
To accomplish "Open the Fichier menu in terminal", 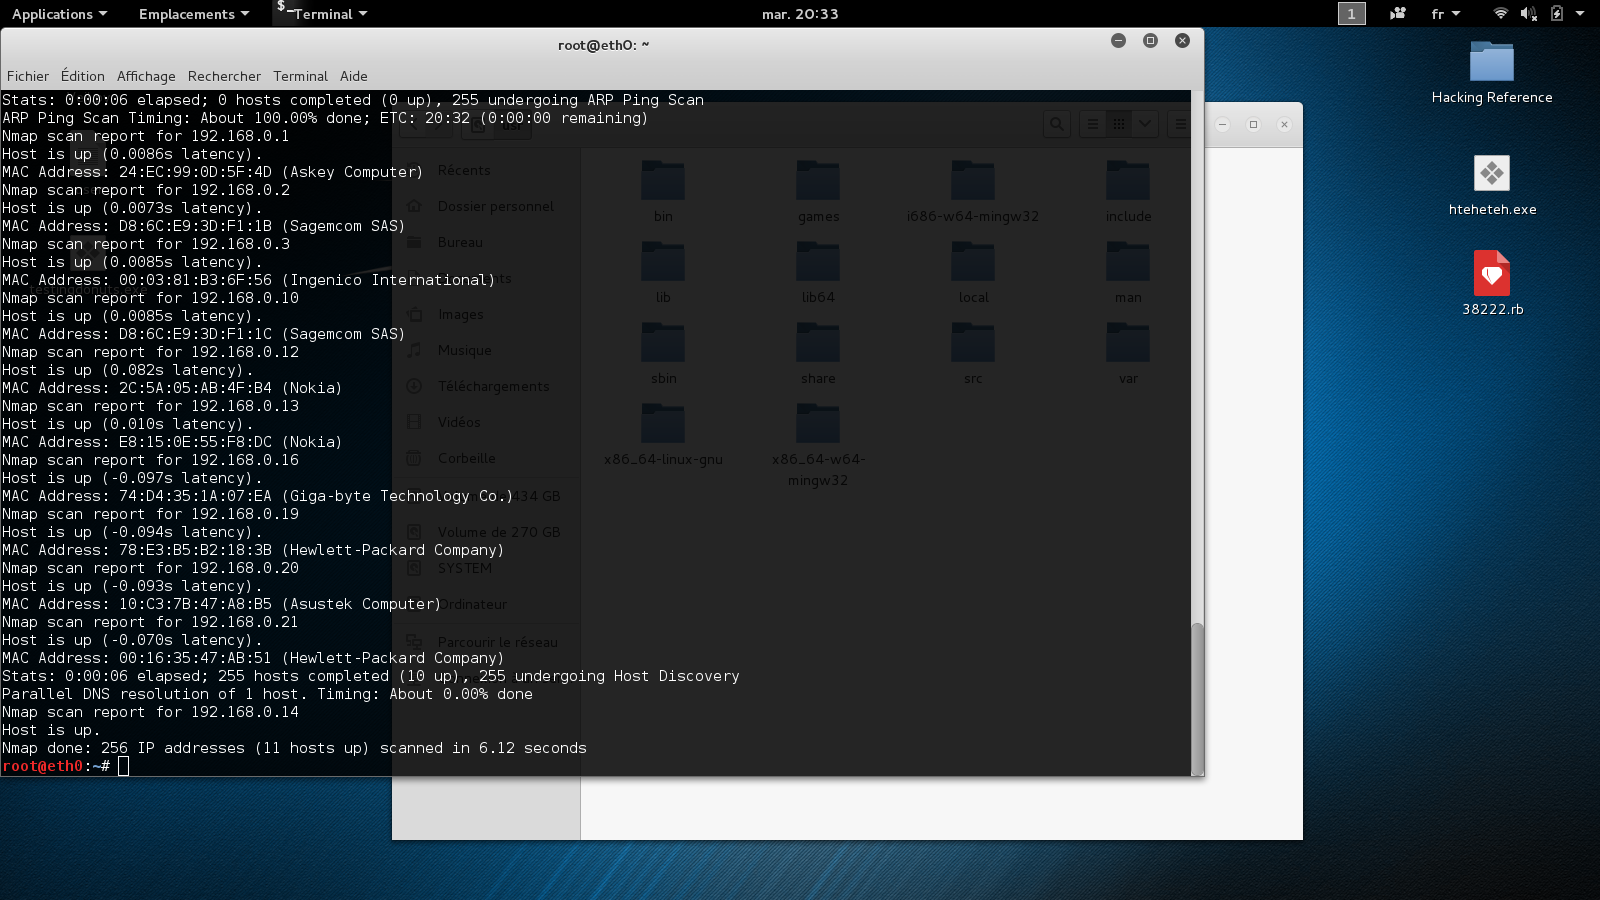I will tap(28, 76).
